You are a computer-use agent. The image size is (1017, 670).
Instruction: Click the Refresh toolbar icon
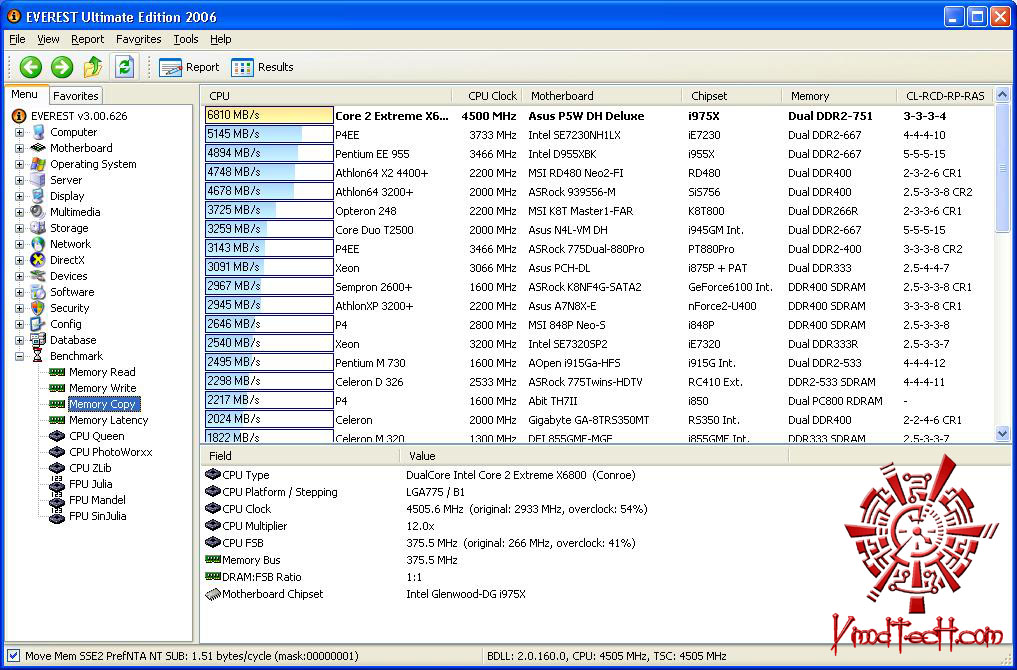click(x=125, y=67)
